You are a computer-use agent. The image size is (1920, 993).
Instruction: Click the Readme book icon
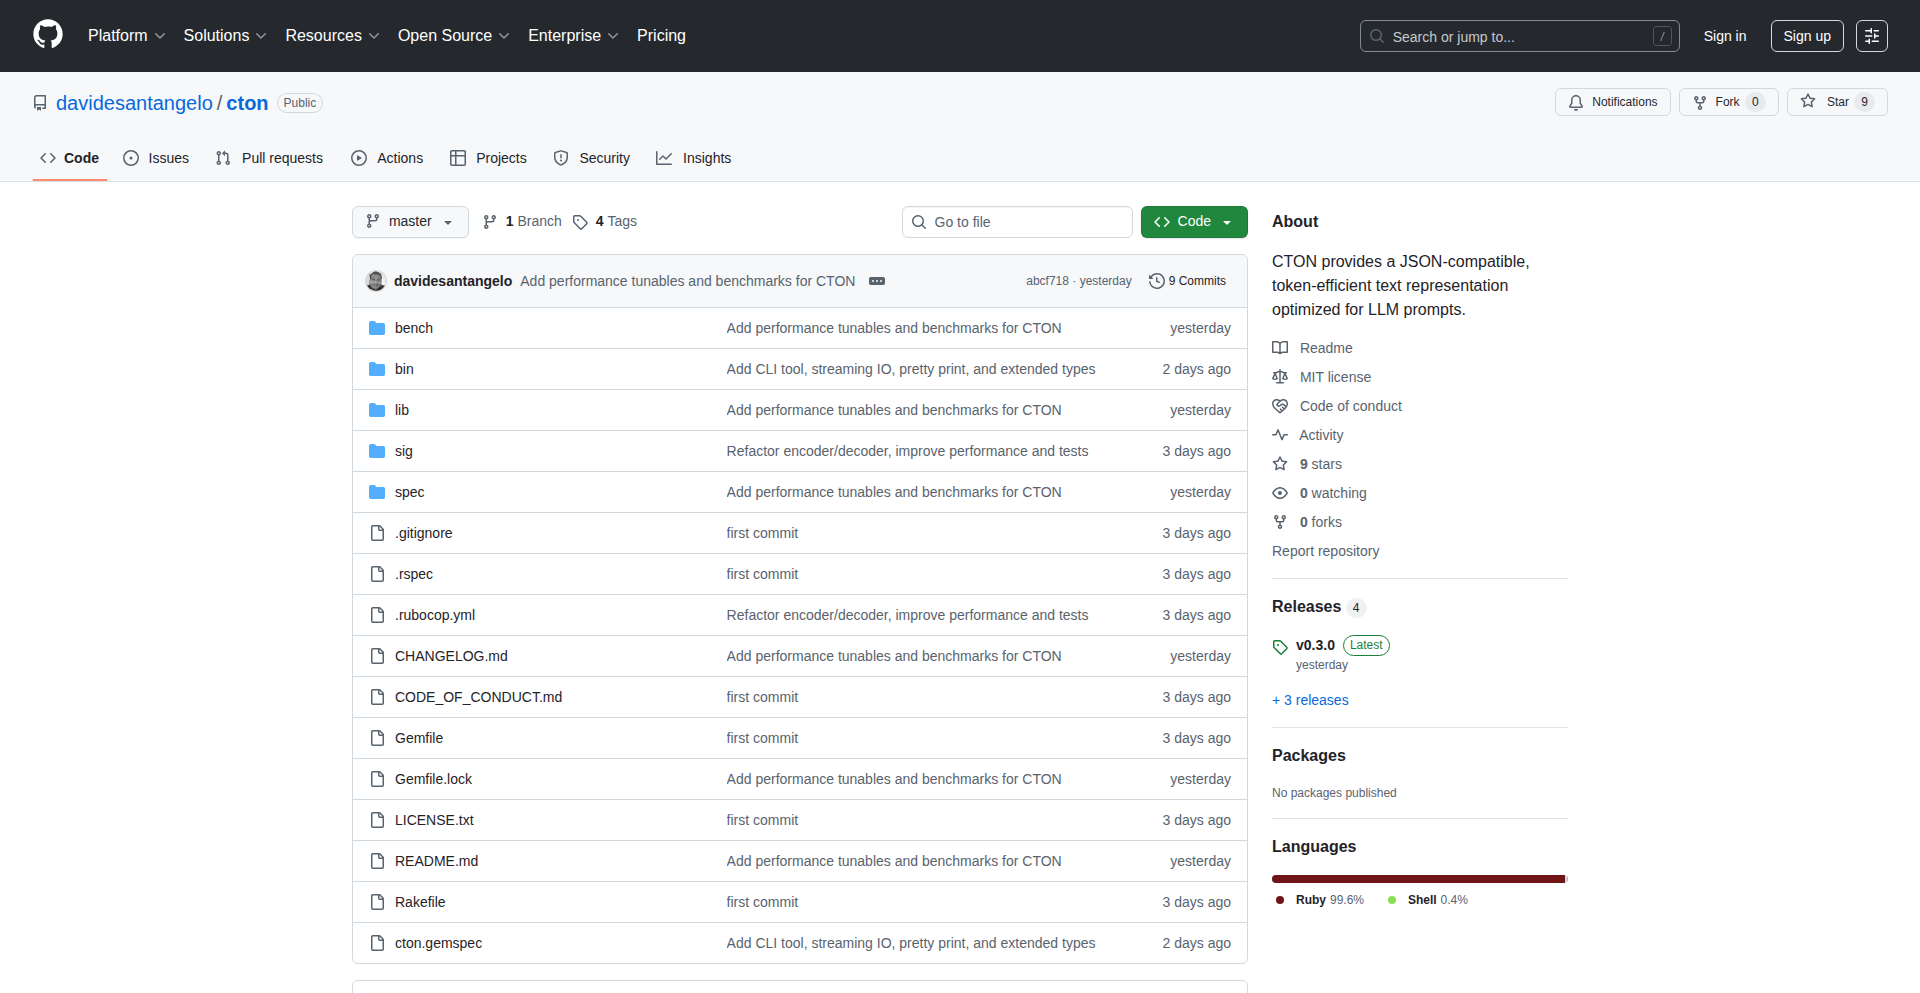1281,347
